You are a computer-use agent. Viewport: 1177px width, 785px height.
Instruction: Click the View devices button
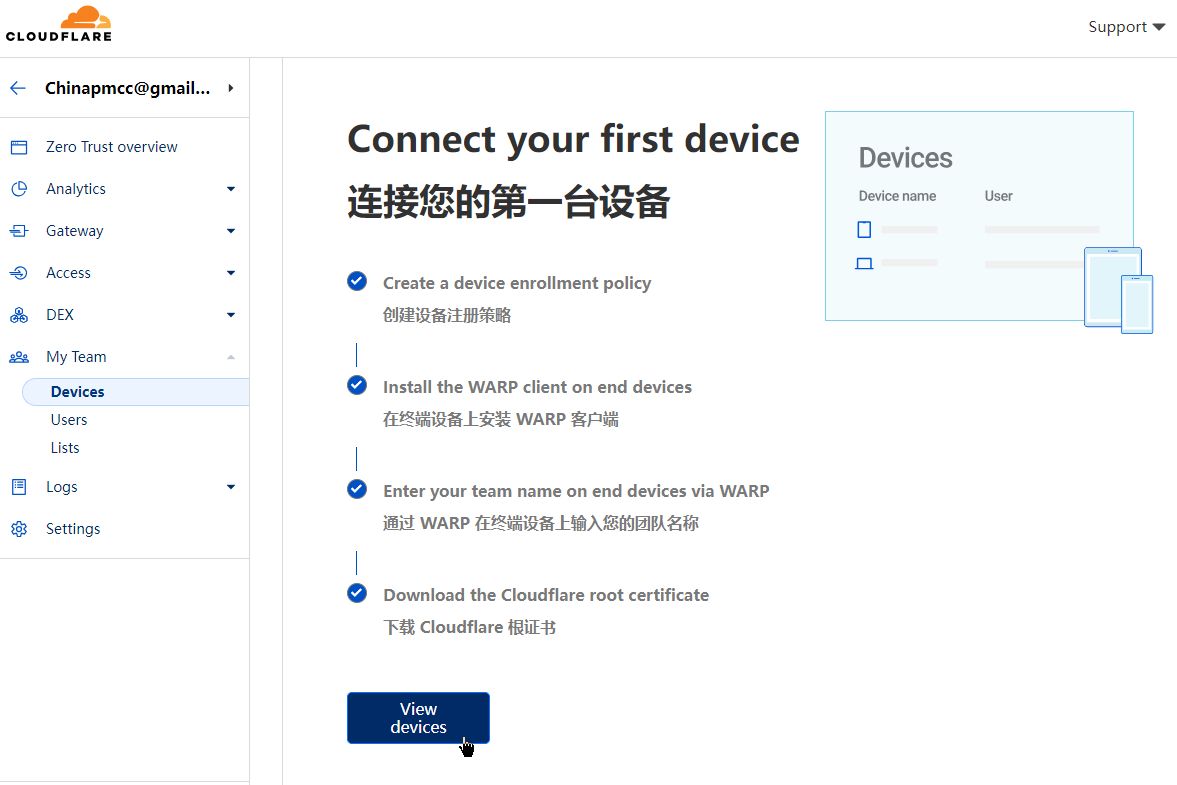tap(418, 718)
